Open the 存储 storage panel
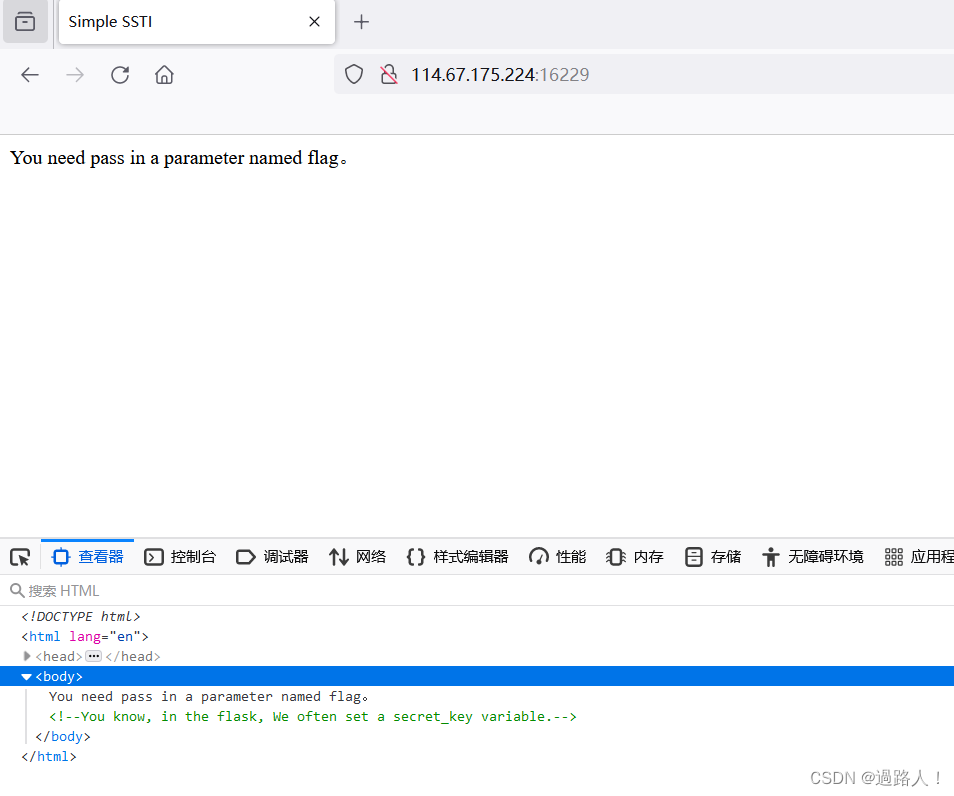 coord(712,557)
